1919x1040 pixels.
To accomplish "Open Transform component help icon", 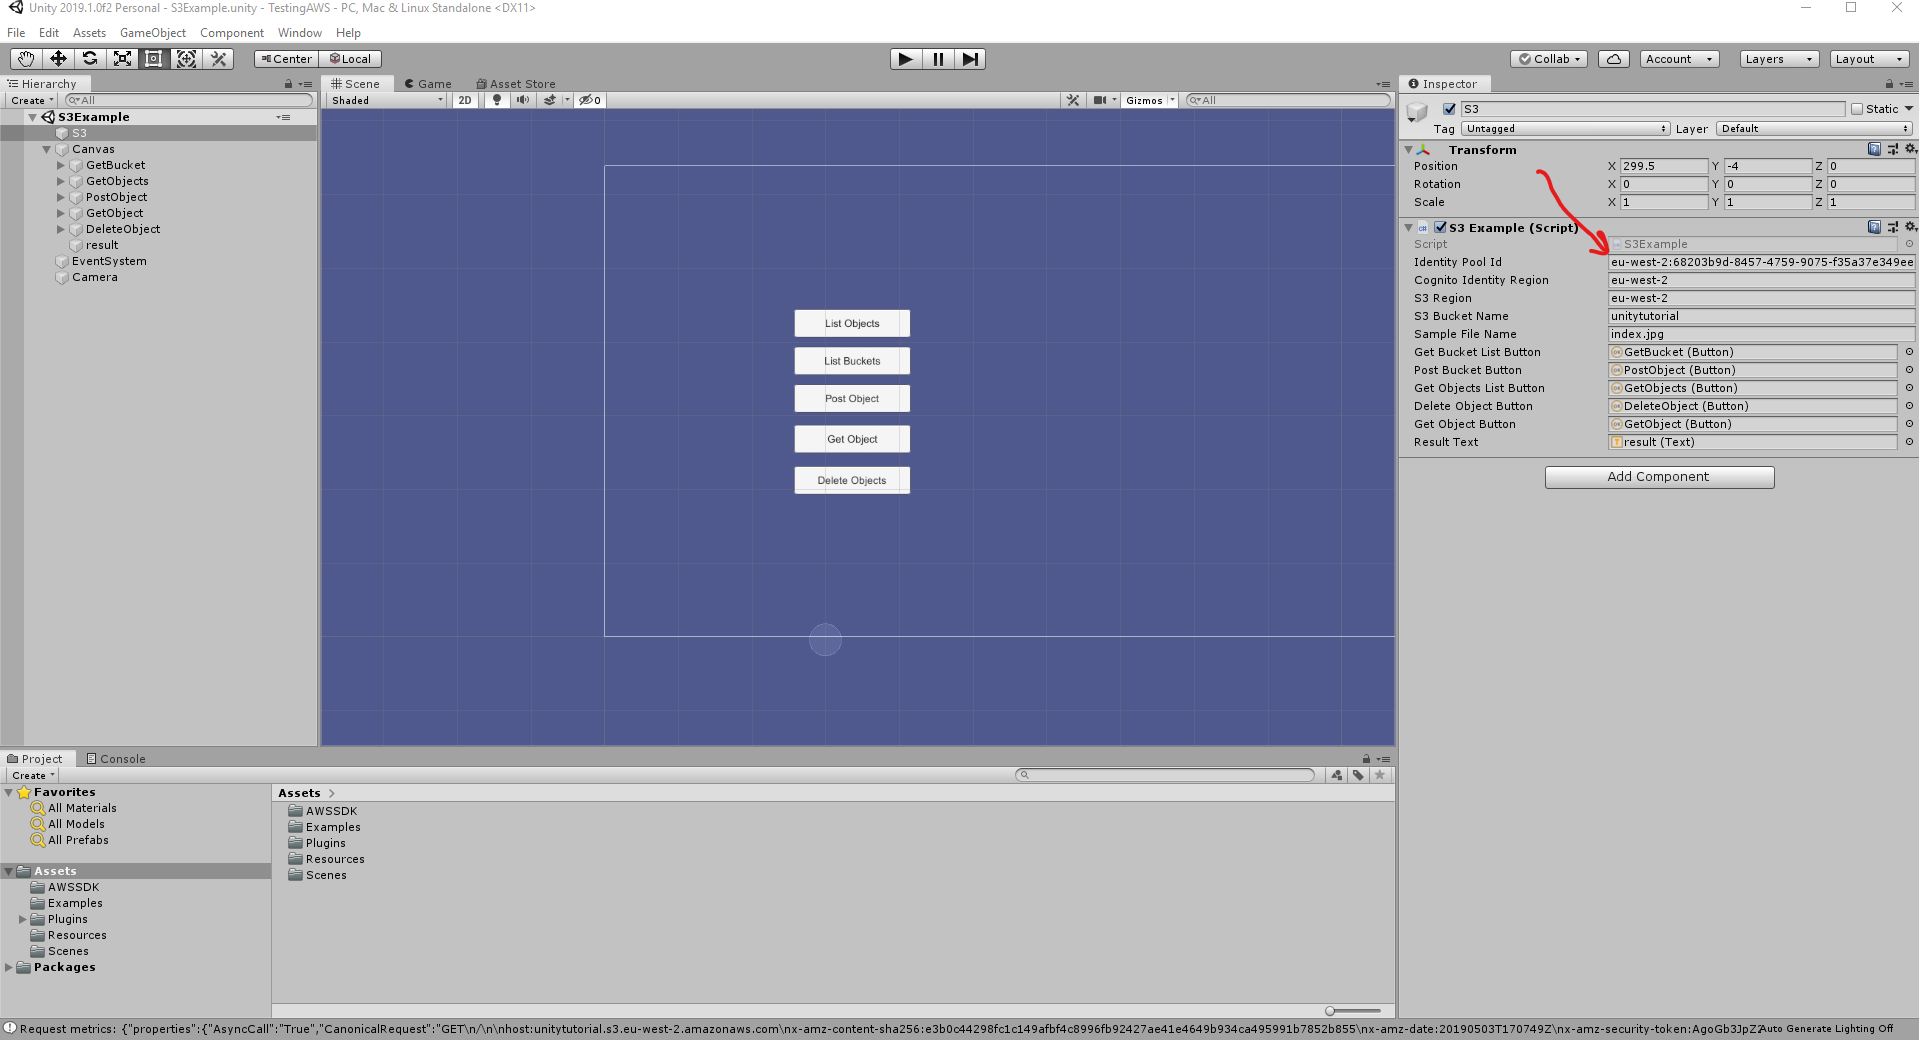I will tap(1875, 149).
